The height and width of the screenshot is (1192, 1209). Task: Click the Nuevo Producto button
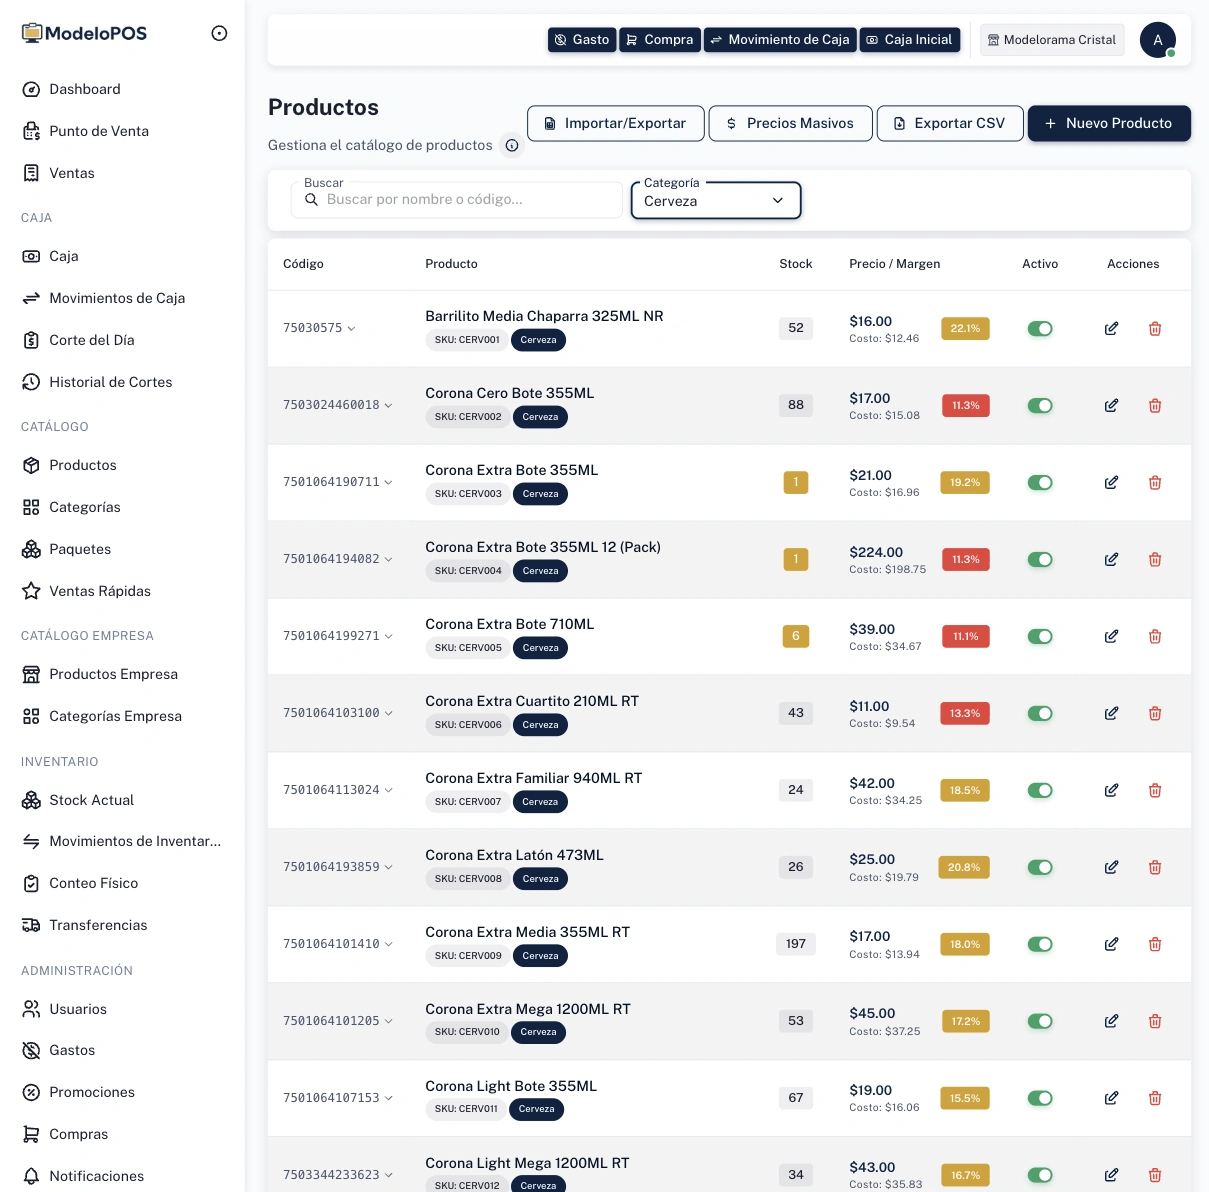[1108, 124]
